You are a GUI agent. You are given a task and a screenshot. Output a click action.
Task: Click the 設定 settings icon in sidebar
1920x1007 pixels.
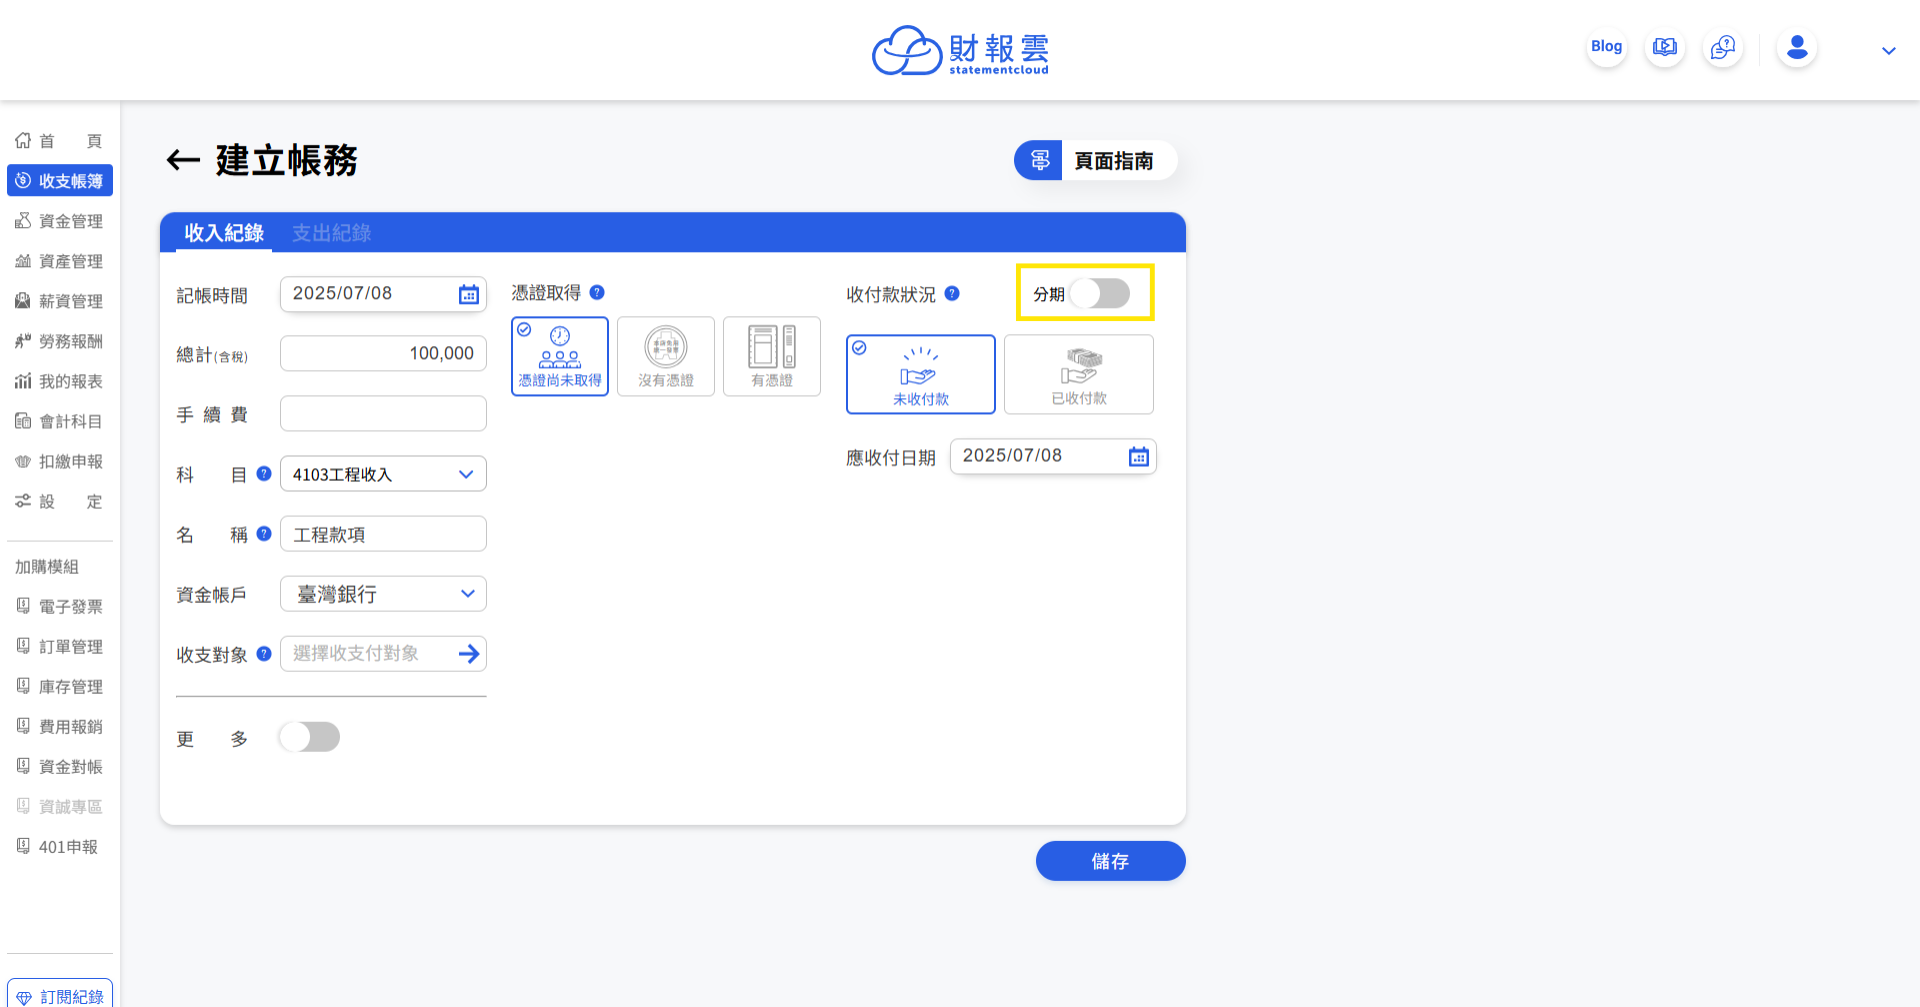(x=23, y=500)
